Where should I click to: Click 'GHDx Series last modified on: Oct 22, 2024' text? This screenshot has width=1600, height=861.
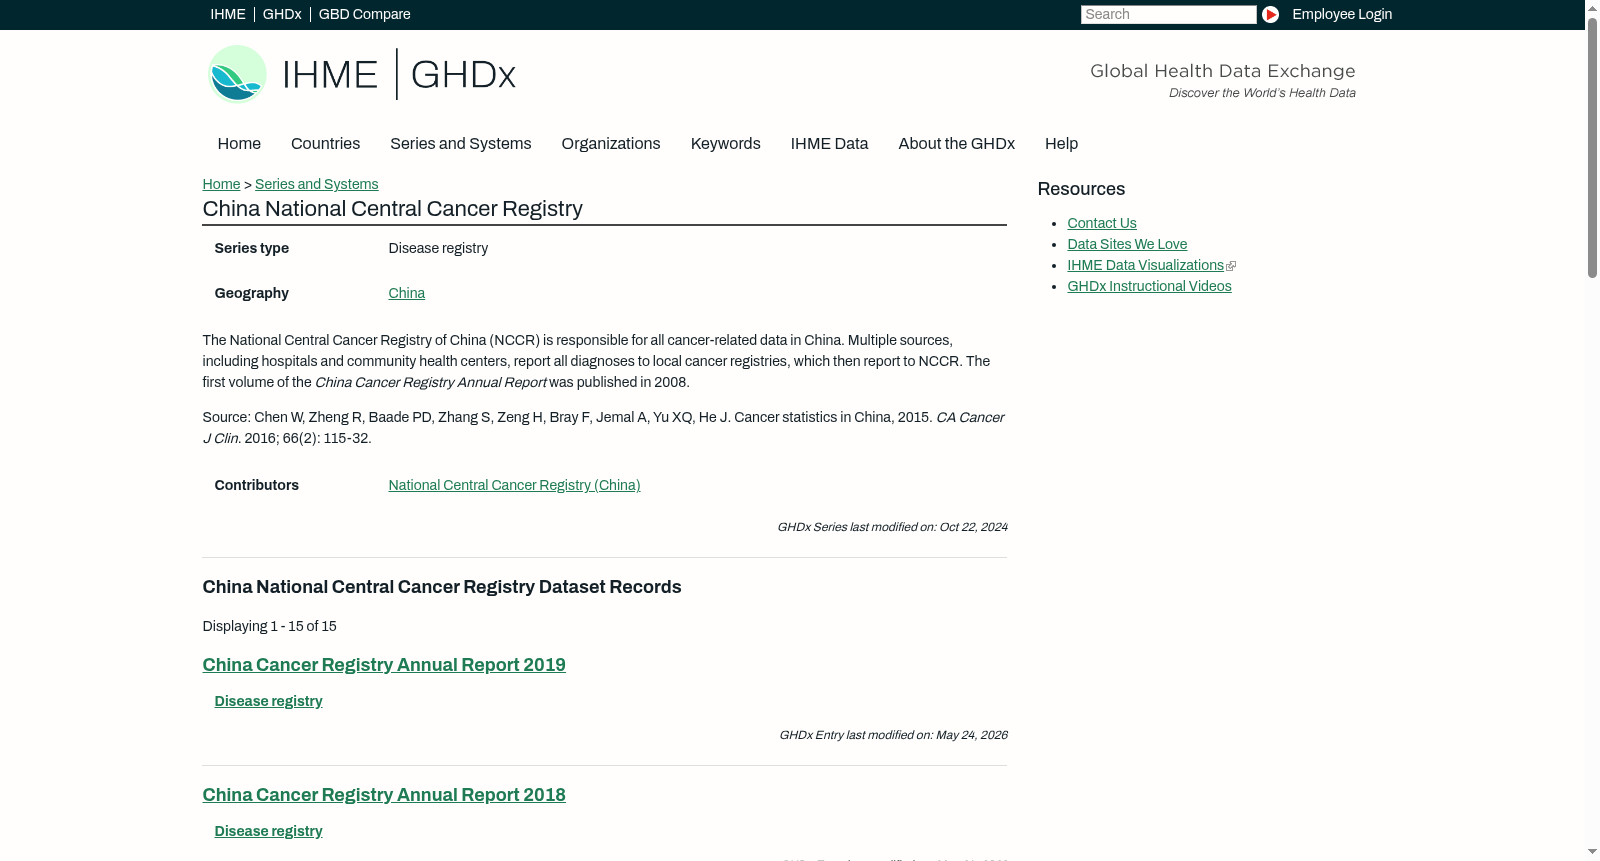tap(892, 527)
